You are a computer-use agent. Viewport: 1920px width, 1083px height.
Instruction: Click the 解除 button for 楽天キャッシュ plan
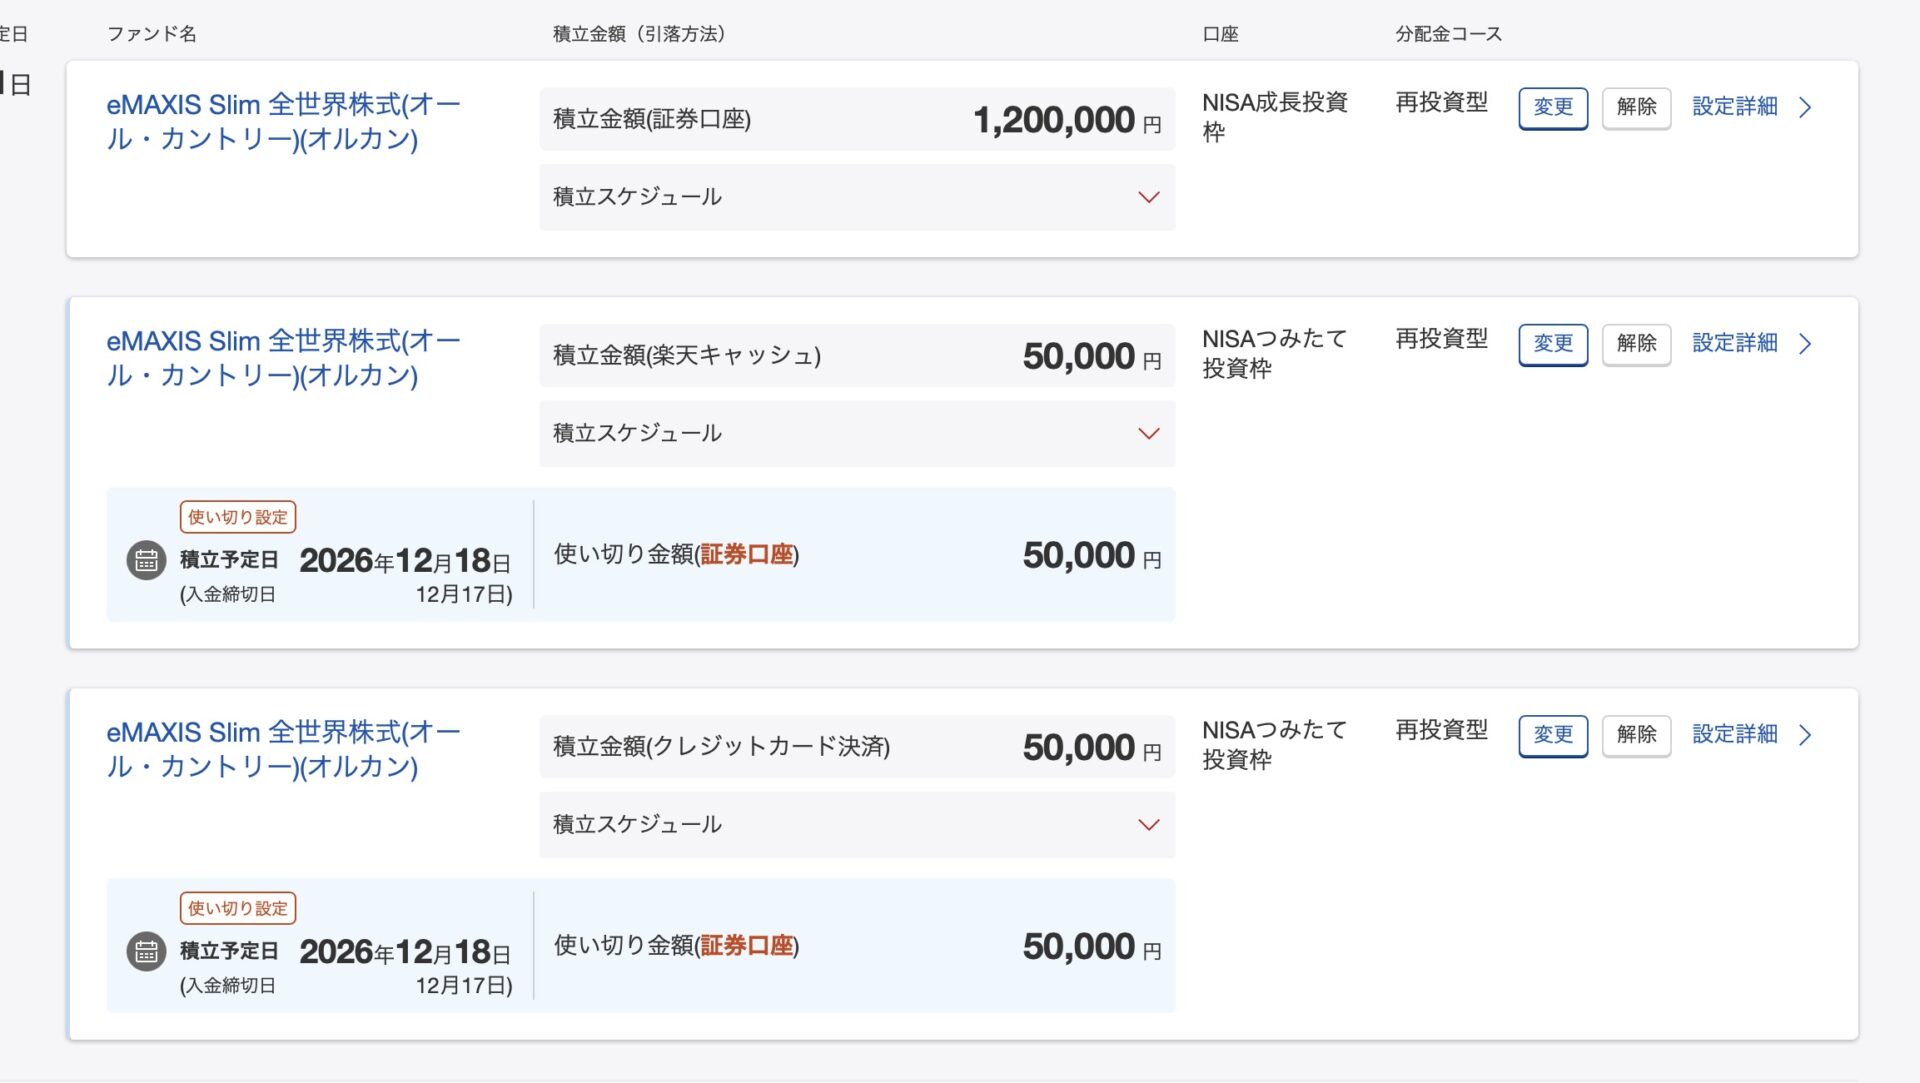[x=1636, y=343]
